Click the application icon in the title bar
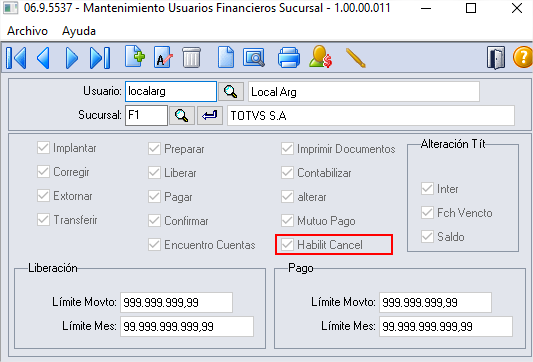Viewport: 533px width, 362px height. (x=10, y=8)
